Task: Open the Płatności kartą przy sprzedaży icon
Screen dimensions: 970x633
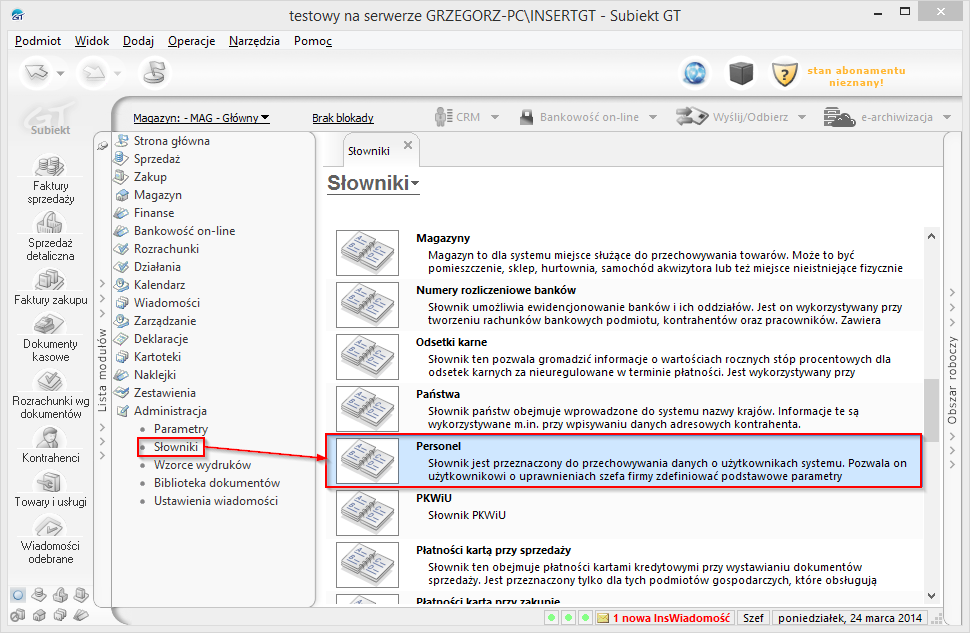Action: pyautogui.click(x=367, y=564)
